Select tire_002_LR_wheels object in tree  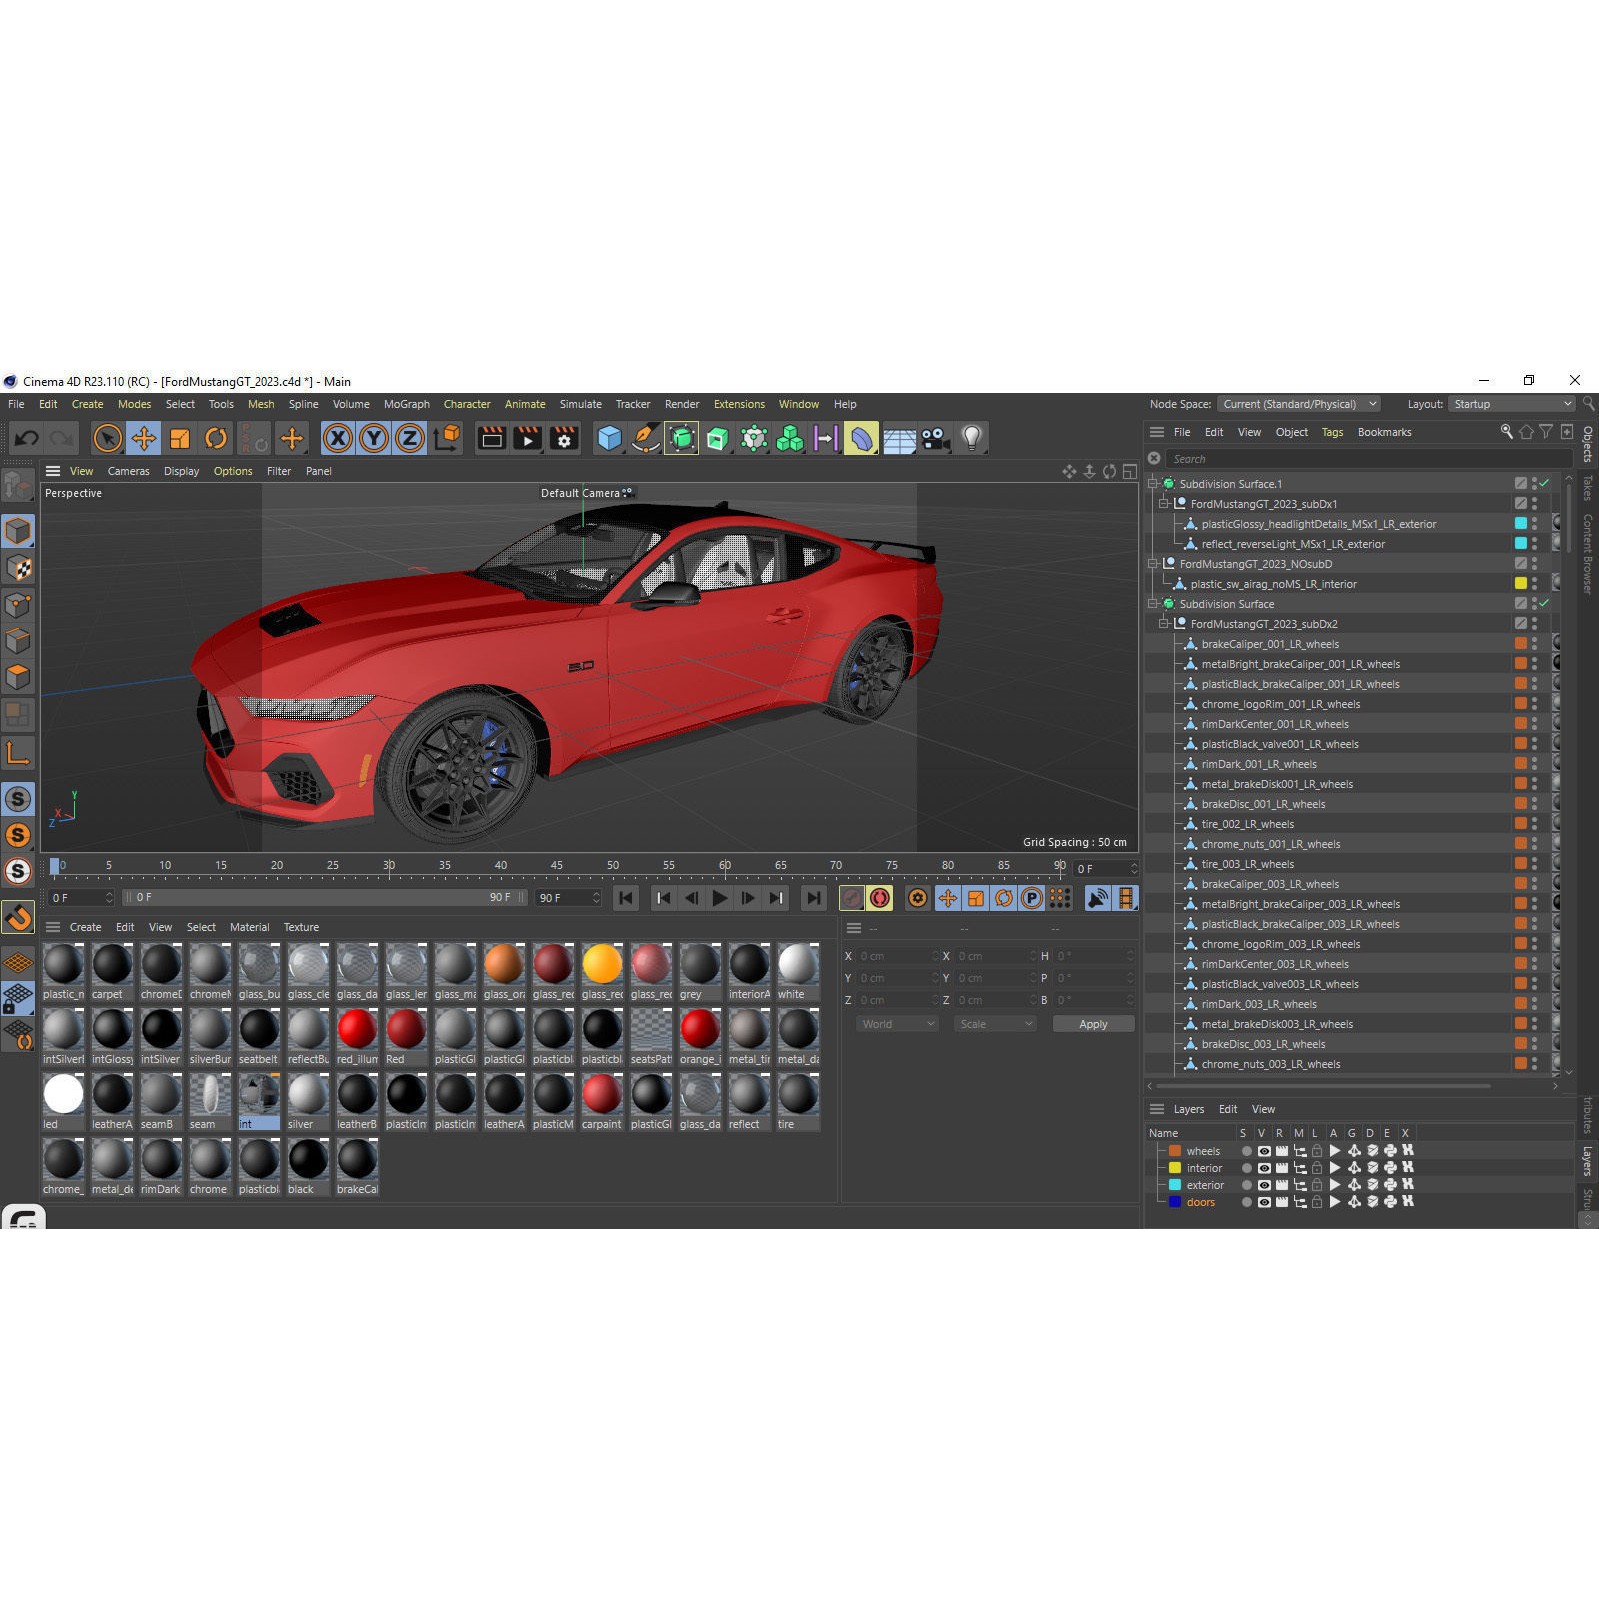(x=1247, y=824)
